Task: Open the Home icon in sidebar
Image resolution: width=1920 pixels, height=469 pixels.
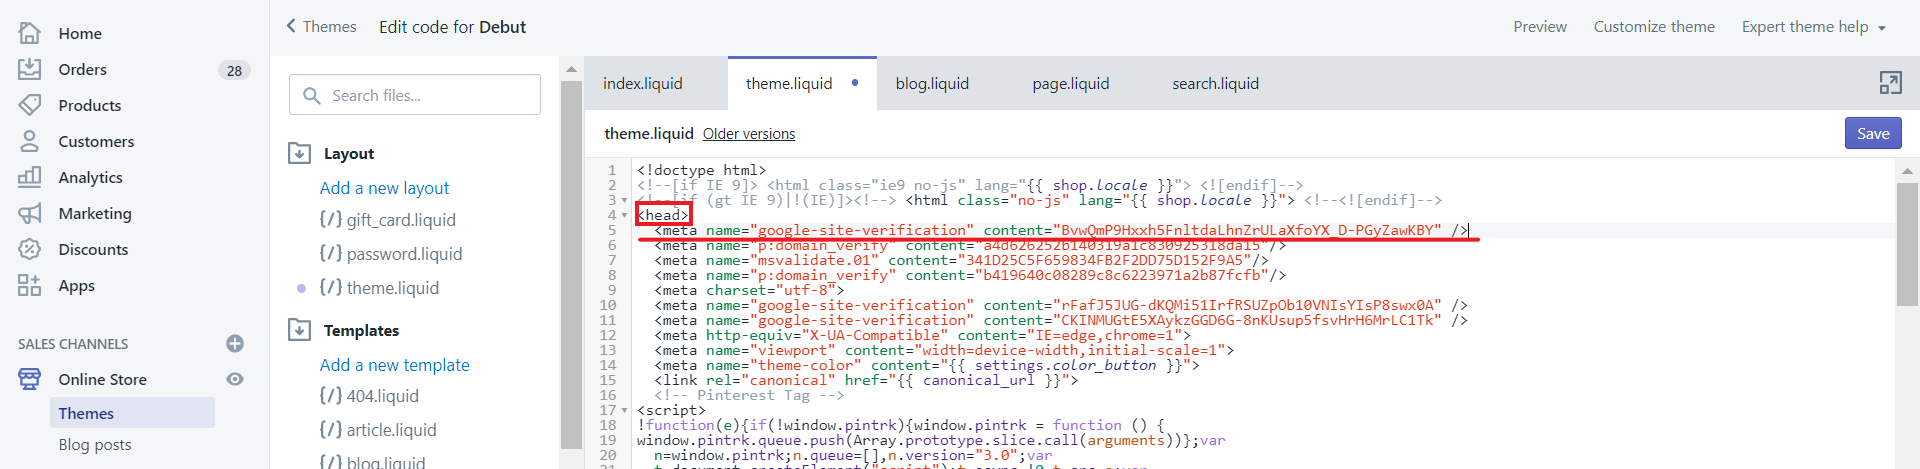Action: (30, 33)
